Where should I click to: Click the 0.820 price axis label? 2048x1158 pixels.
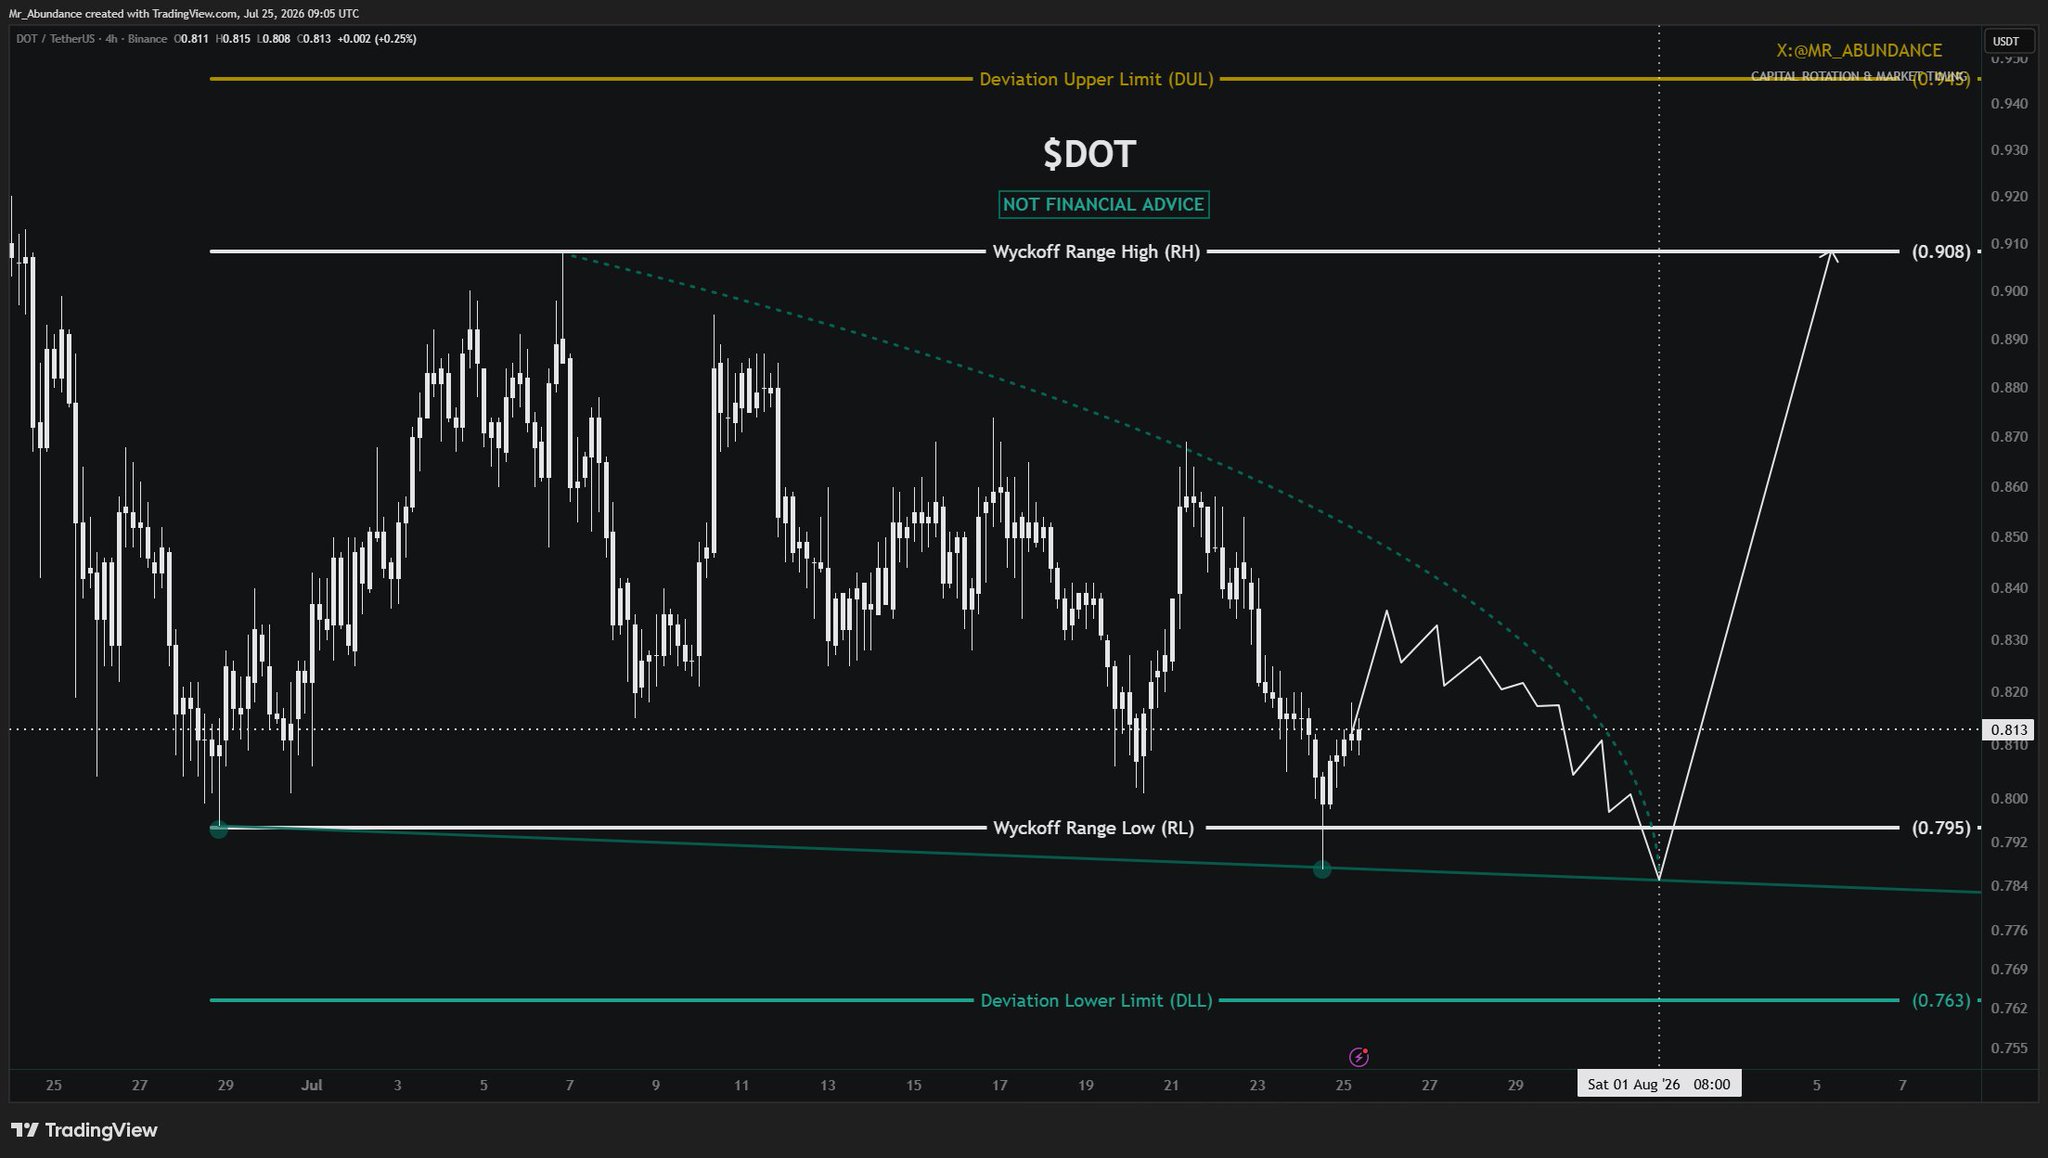(2008, 692)
